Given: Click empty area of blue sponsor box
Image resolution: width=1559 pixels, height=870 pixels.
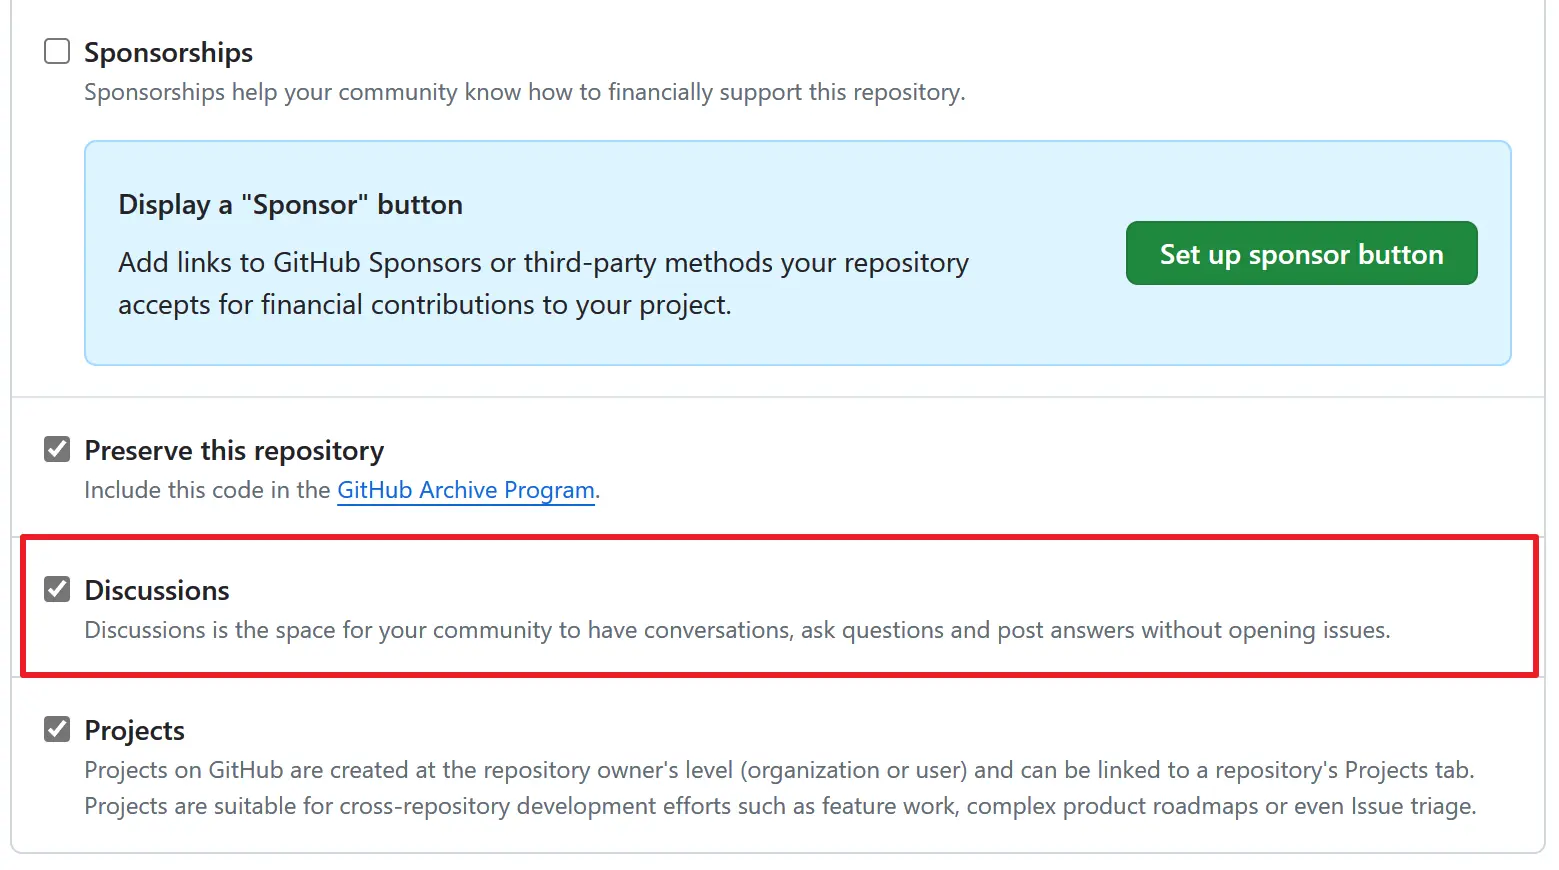Looking at the screenshot, I should point(1040,330).
